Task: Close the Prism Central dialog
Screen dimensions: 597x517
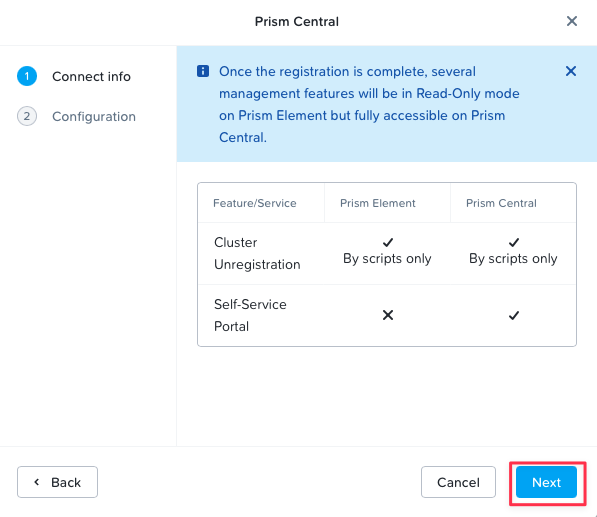Action: point(571,21)
